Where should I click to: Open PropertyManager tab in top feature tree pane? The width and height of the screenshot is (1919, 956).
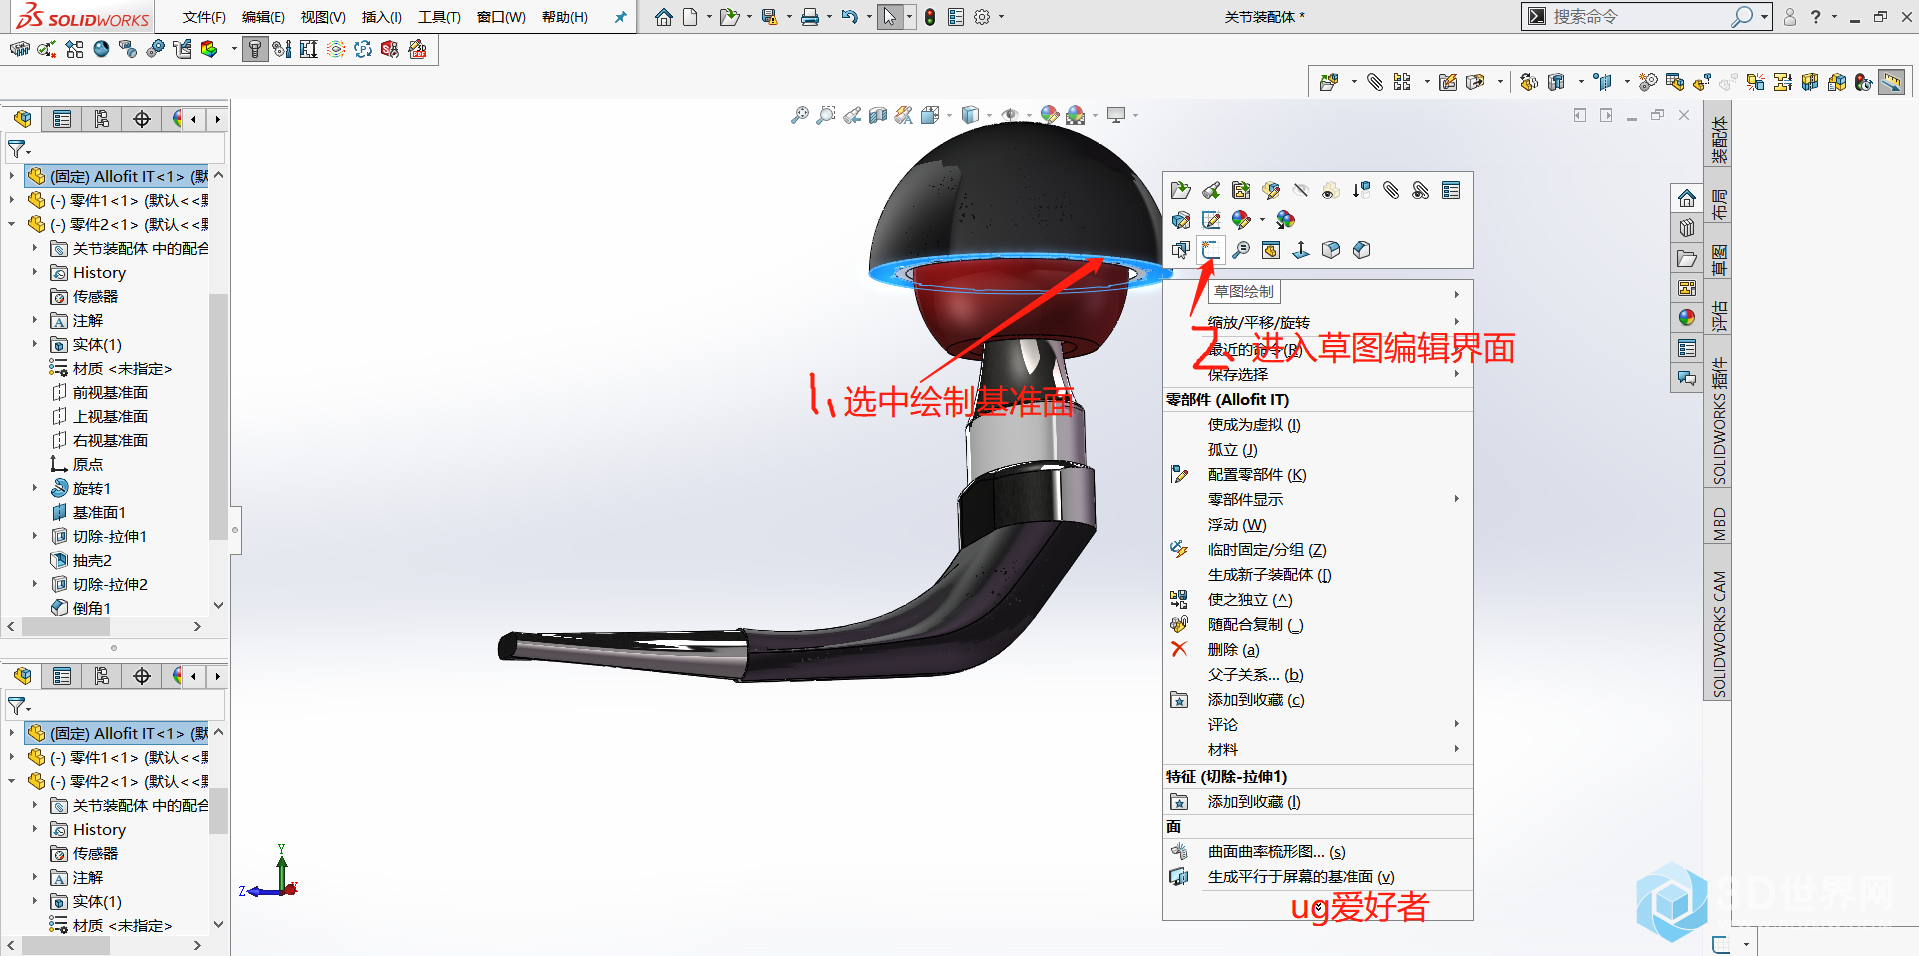point(62,119)
